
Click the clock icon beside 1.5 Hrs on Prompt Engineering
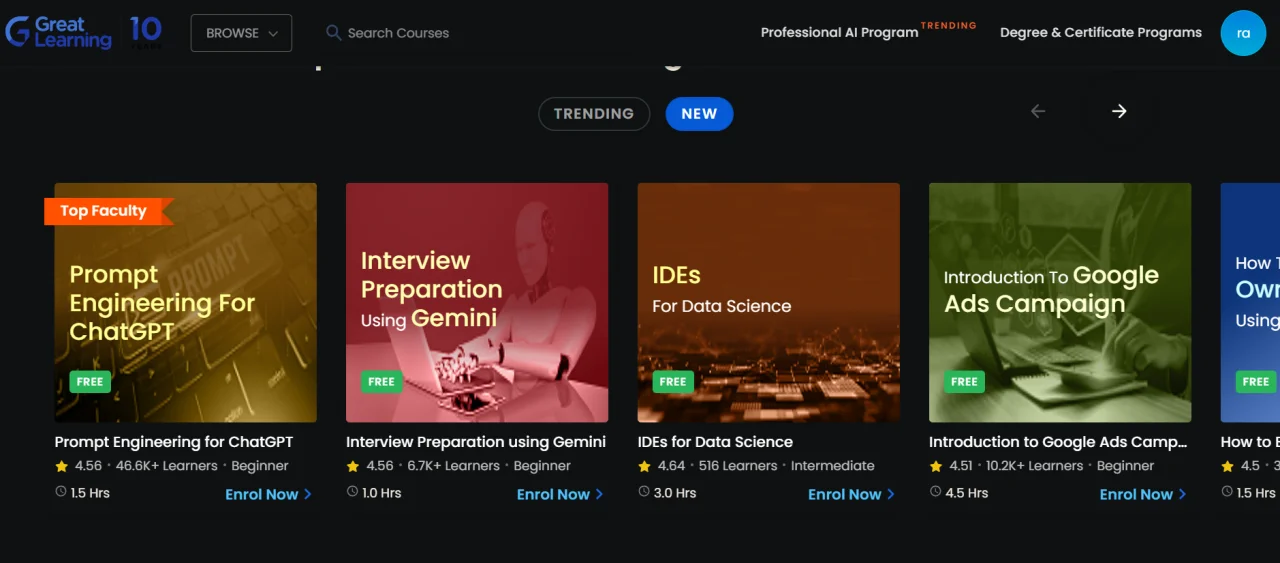tap(61, 492)
